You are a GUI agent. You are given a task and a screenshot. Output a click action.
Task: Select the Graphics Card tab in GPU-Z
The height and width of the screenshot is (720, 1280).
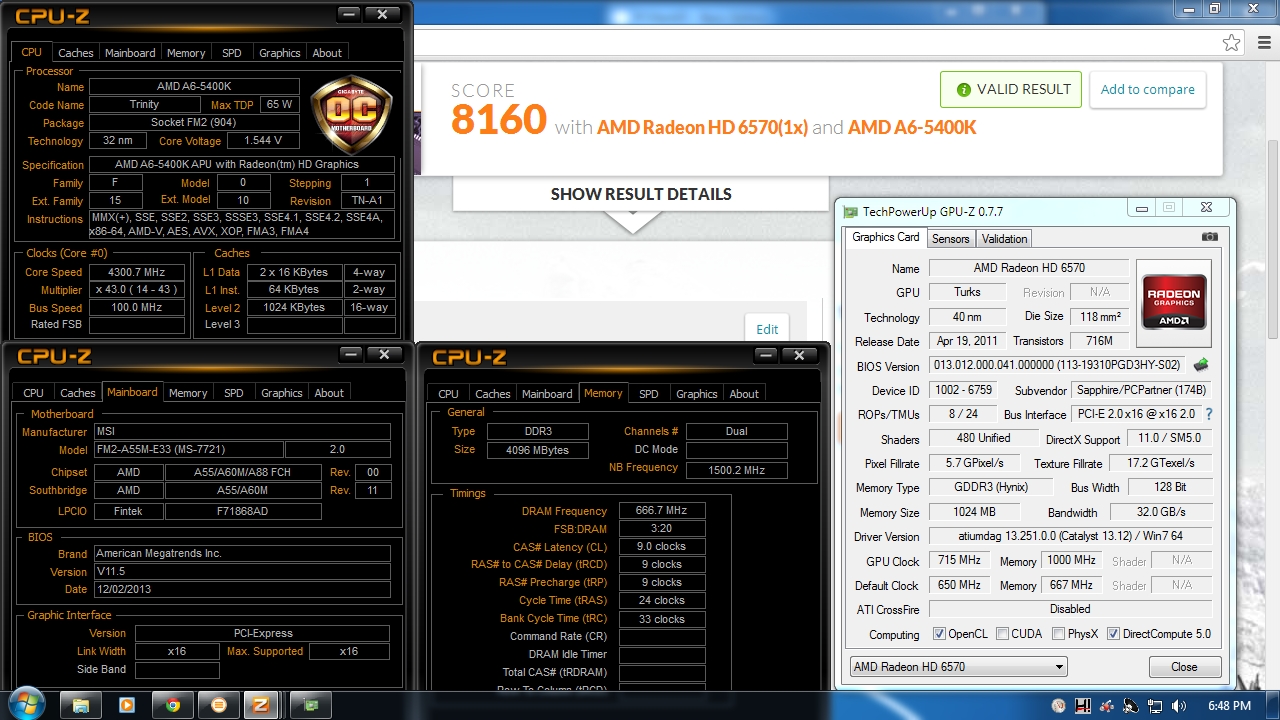tap(885, 237)
